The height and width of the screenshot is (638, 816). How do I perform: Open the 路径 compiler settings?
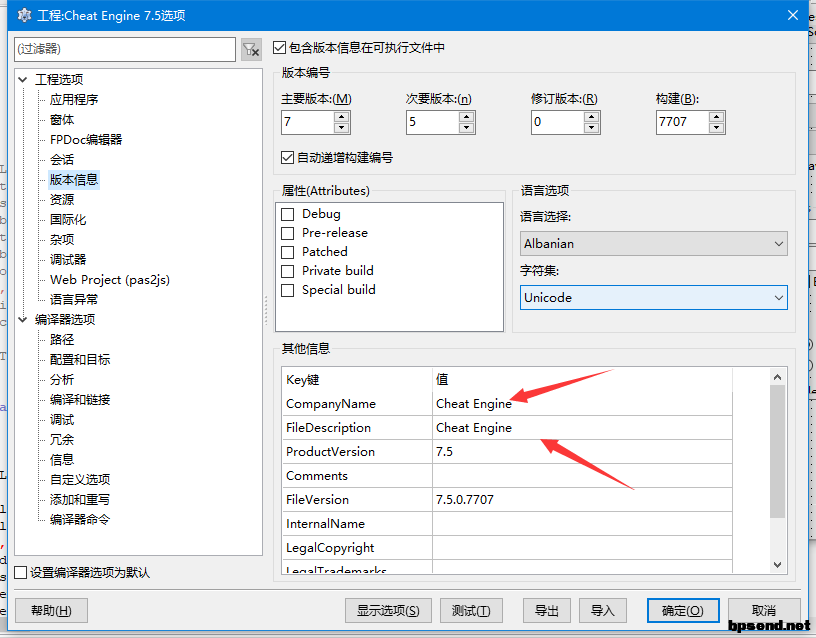62,339
